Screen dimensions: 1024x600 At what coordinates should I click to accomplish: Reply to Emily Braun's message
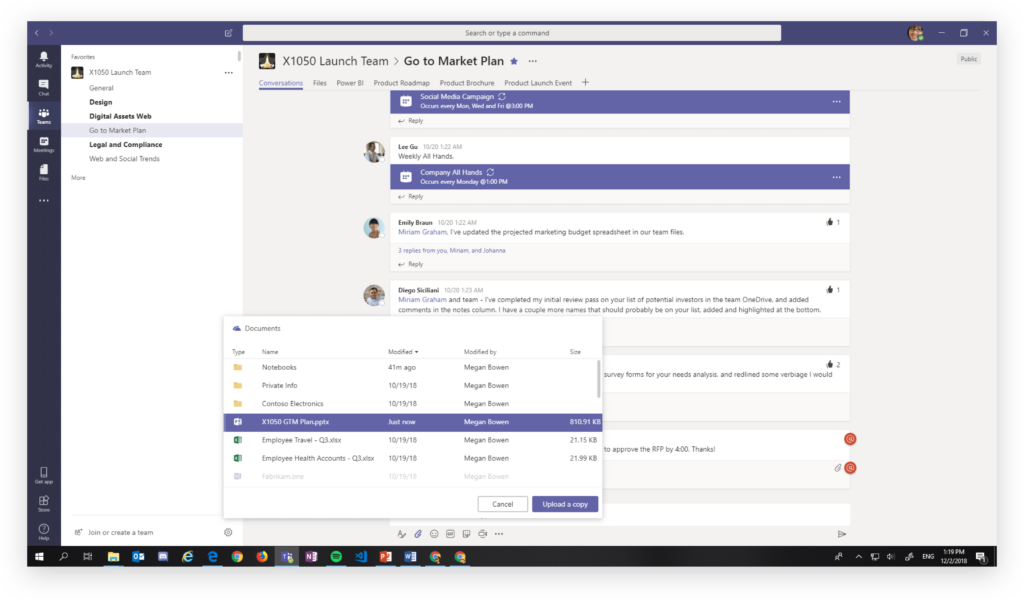click(411, 264)
